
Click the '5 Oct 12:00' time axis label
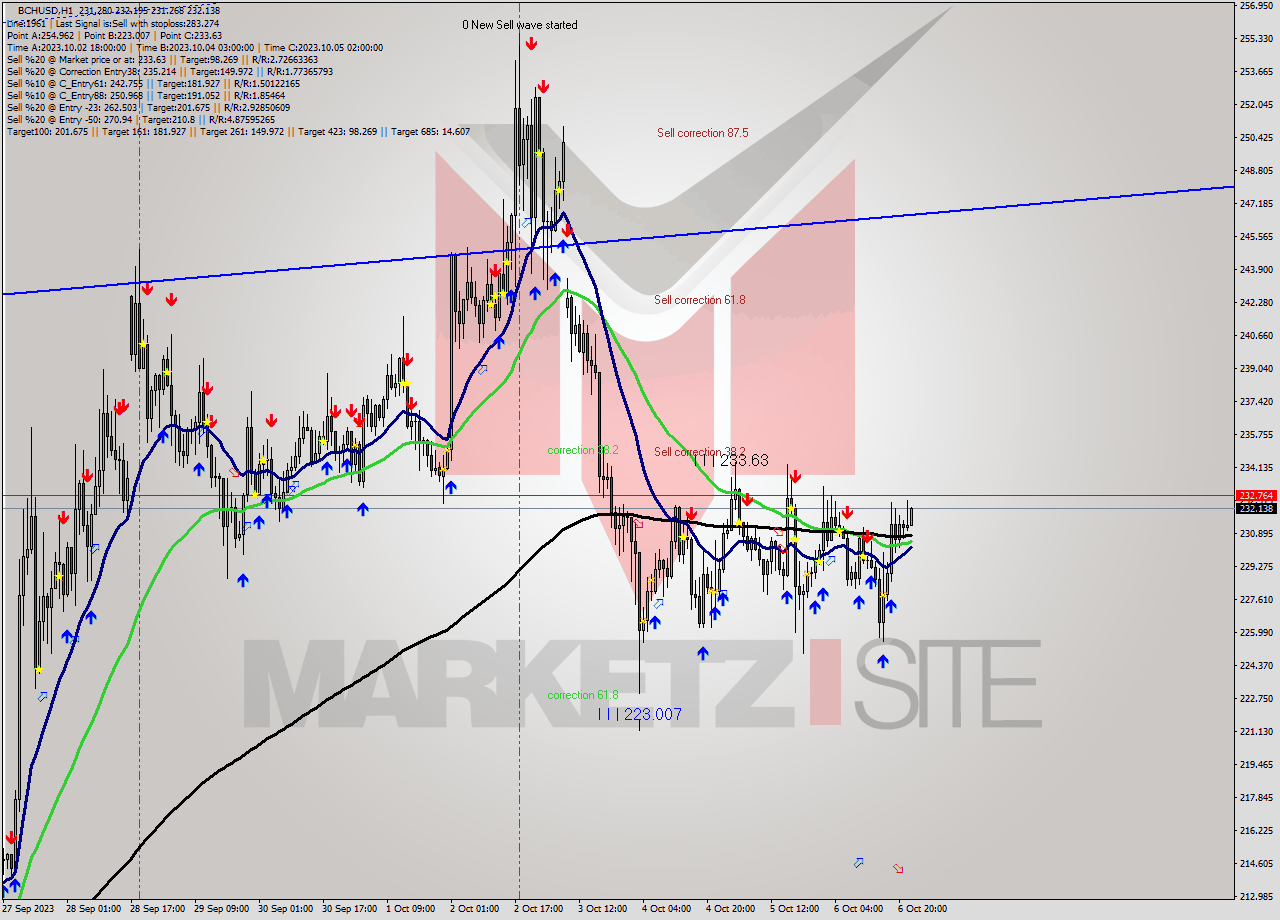point(794,910)
